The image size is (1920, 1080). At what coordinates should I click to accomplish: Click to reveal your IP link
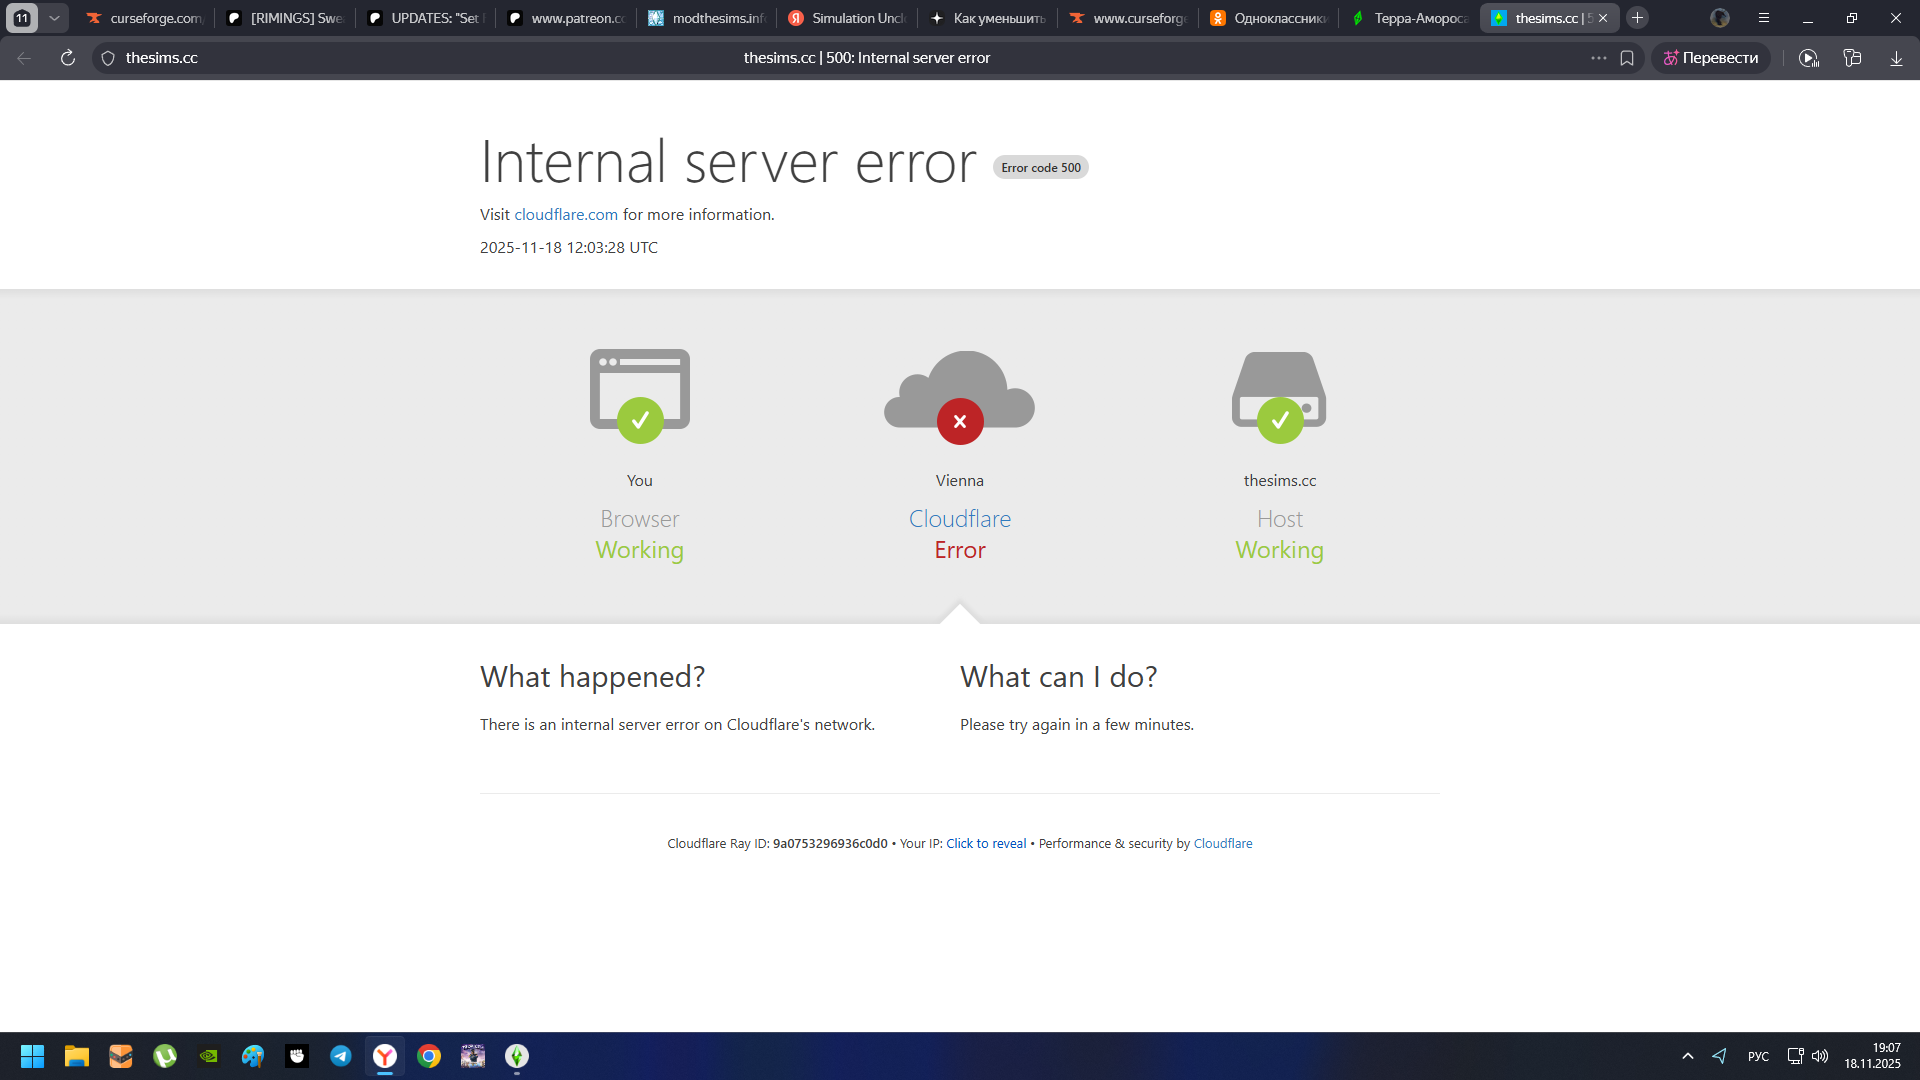(986, 843)
